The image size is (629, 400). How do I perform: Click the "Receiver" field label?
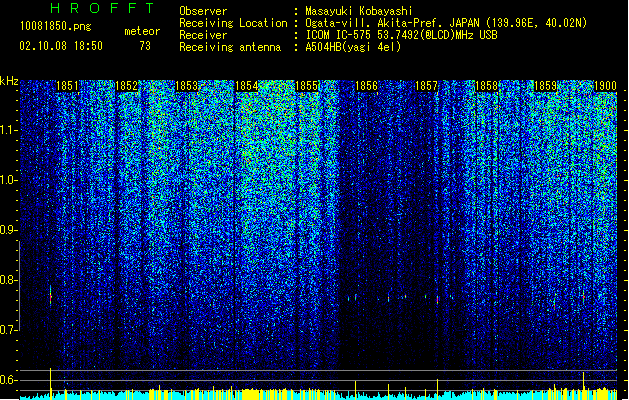tap(203, 35)
